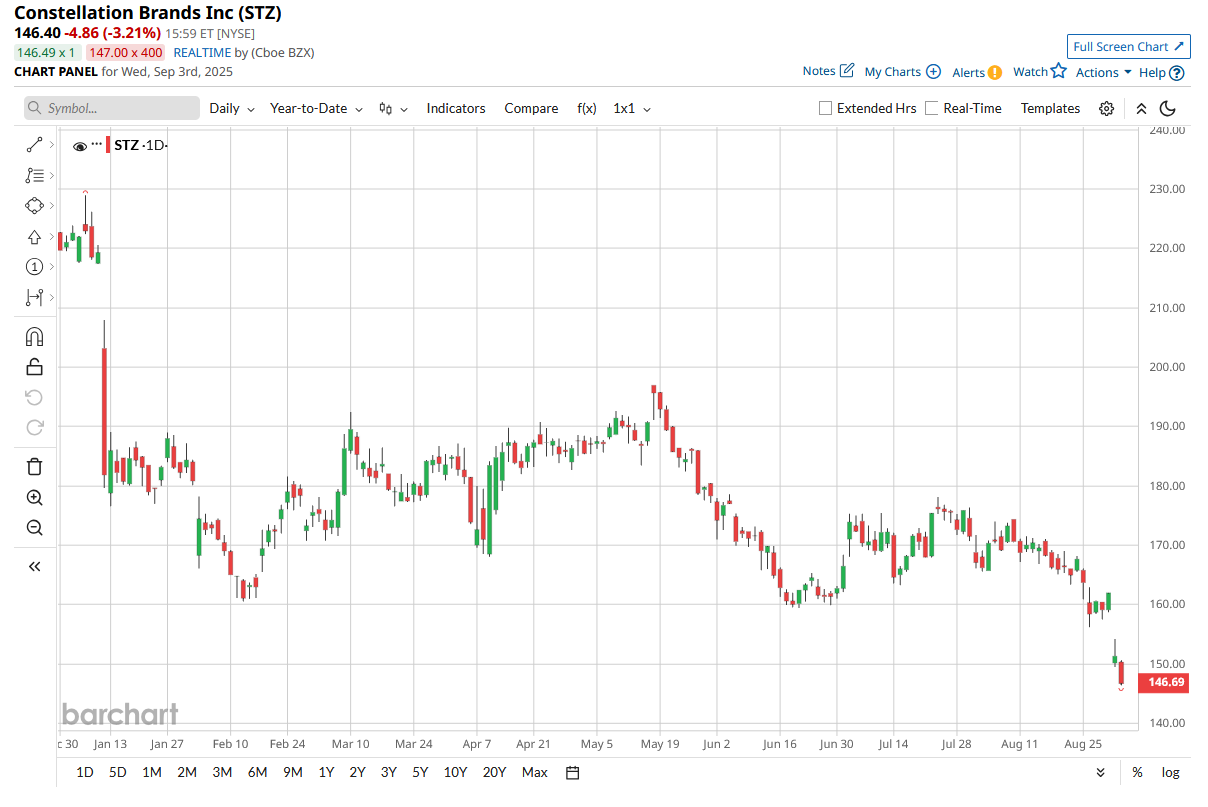Open the Year-to-Date period dropdown
Viewport: 1208px width, 807px height.
click(316, 108)
